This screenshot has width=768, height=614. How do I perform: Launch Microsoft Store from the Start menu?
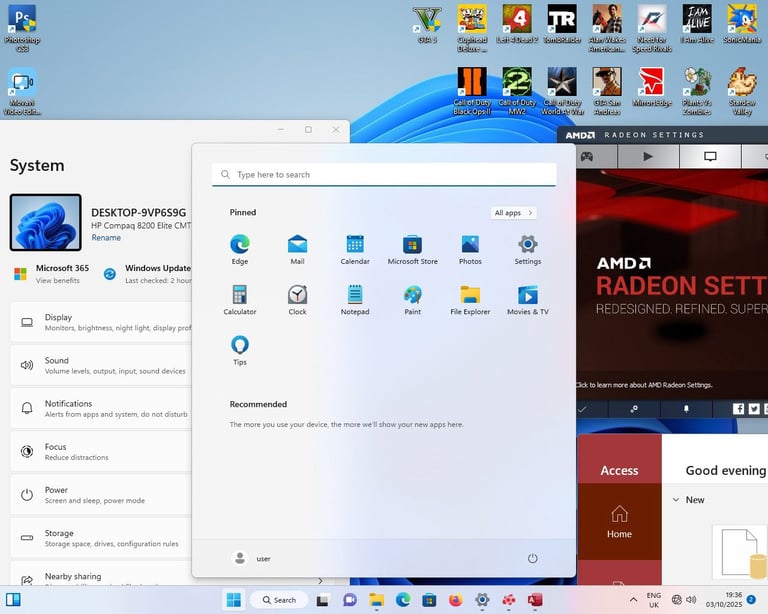[x=412, y=245]
